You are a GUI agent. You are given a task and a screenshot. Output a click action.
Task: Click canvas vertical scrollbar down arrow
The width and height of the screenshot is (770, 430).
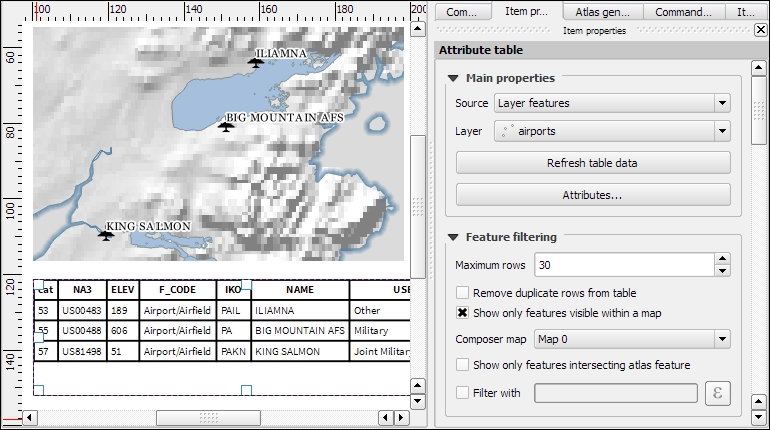[x=418, y=401]
